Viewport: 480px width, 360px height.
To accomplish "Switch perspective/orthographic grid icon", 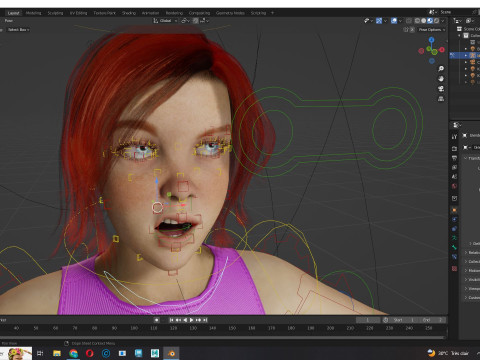I will [441, 99].
